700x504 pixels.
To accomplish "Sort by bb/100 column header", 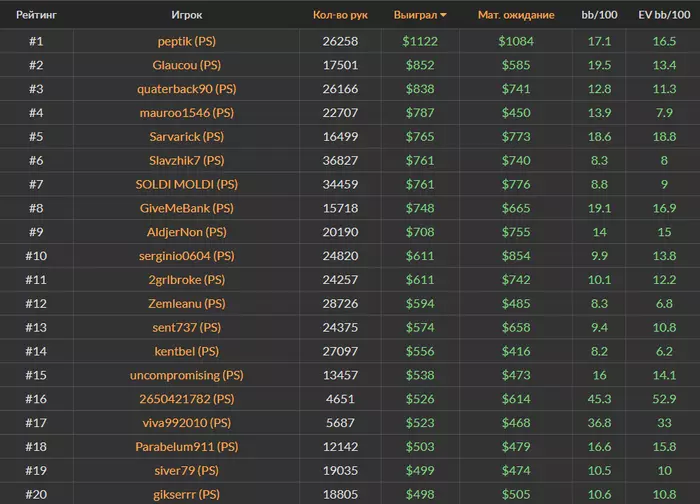I will 600,15.
